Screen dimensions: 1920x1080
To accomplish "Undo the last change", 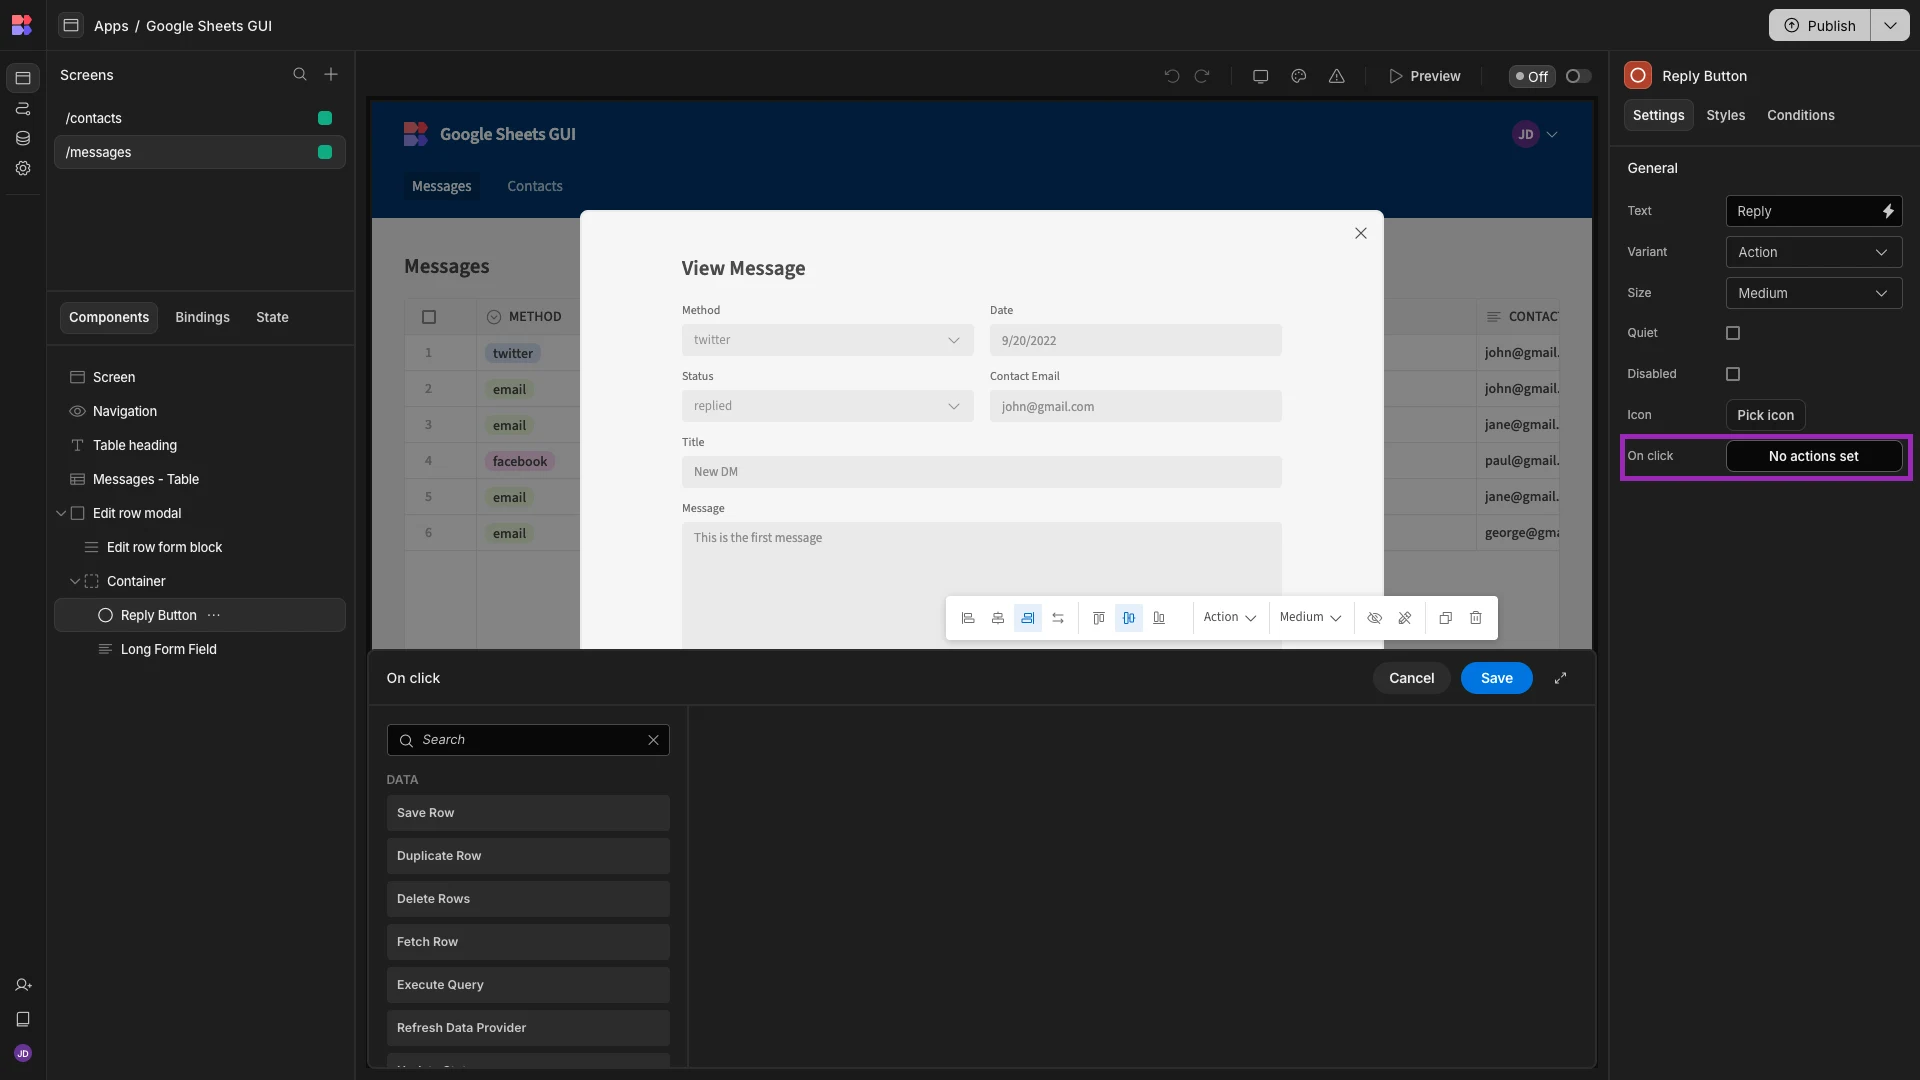I will click(1172, 76).
